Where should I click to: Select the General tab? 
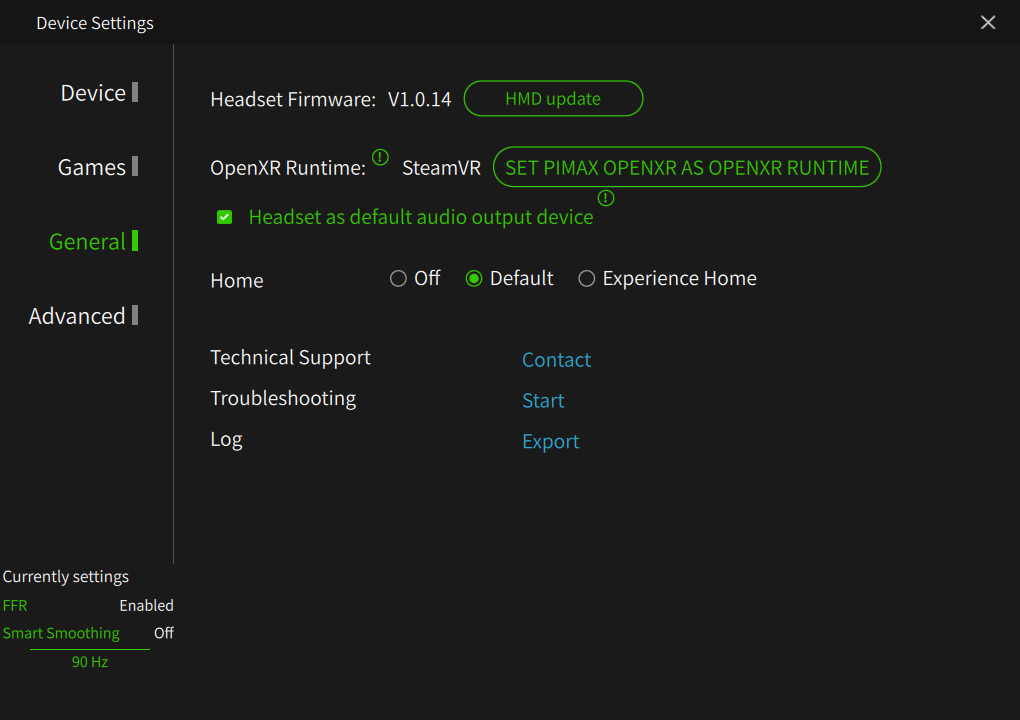click(x=88, y=241)
